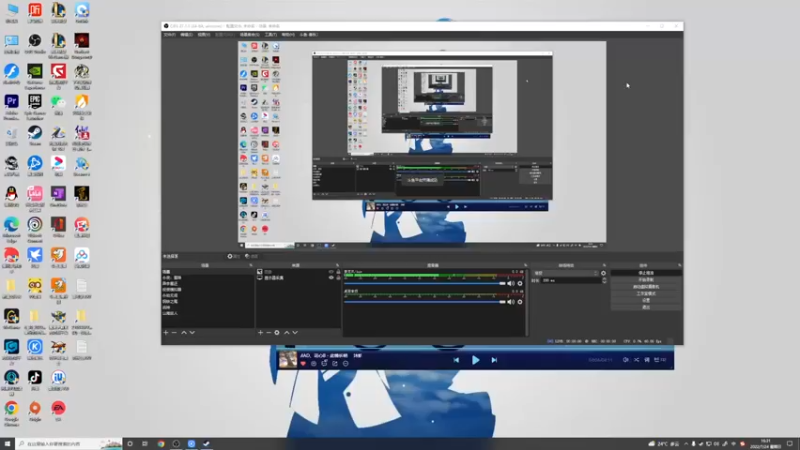Open the Windows Start button

[x=7, y=444]
